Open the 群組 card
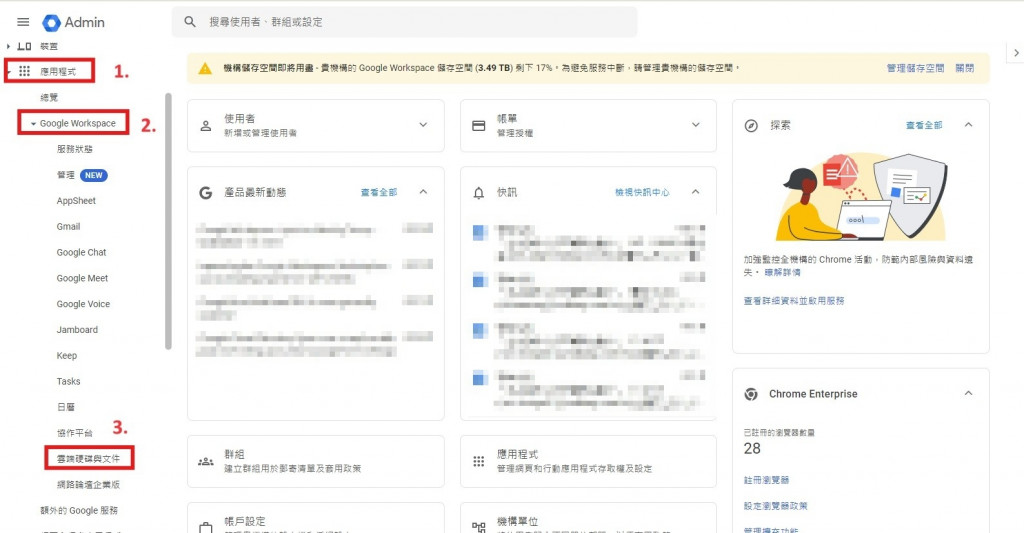 [315, 462]
